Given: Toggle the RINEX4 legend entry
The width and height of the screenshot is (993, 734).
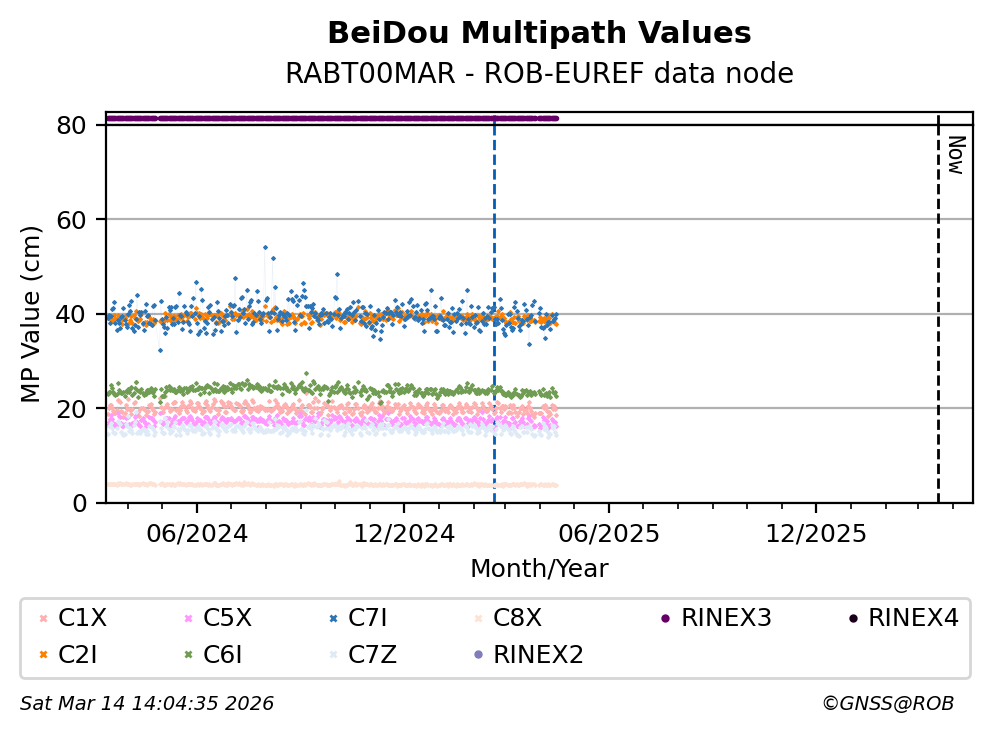Looking at the screenshot, I should click(x=912, y=618).
